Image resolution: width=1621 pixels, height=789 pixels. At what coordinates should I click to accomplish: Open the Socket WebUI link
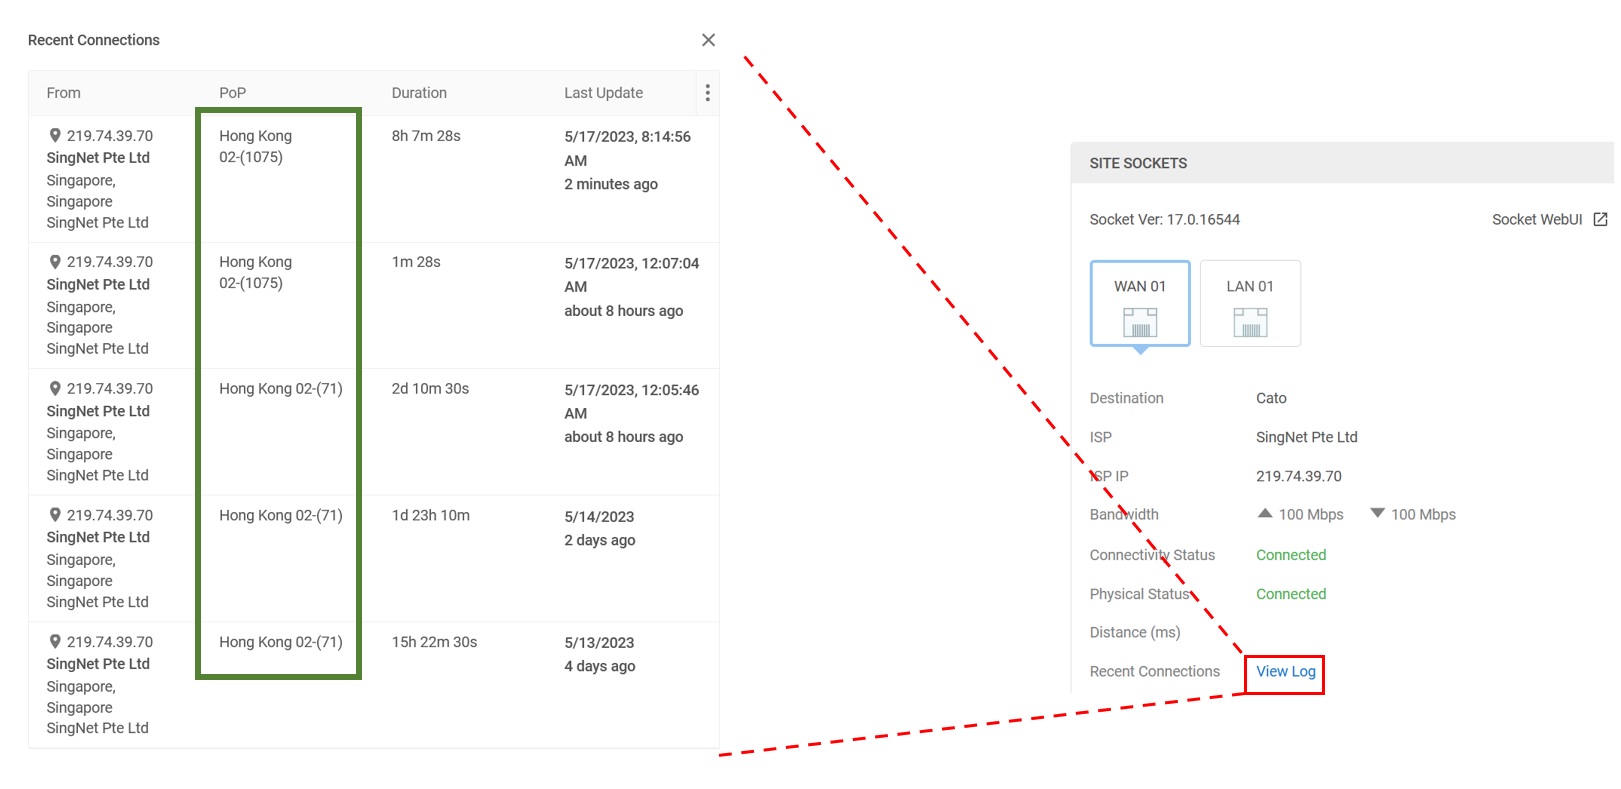point(1536,219)
